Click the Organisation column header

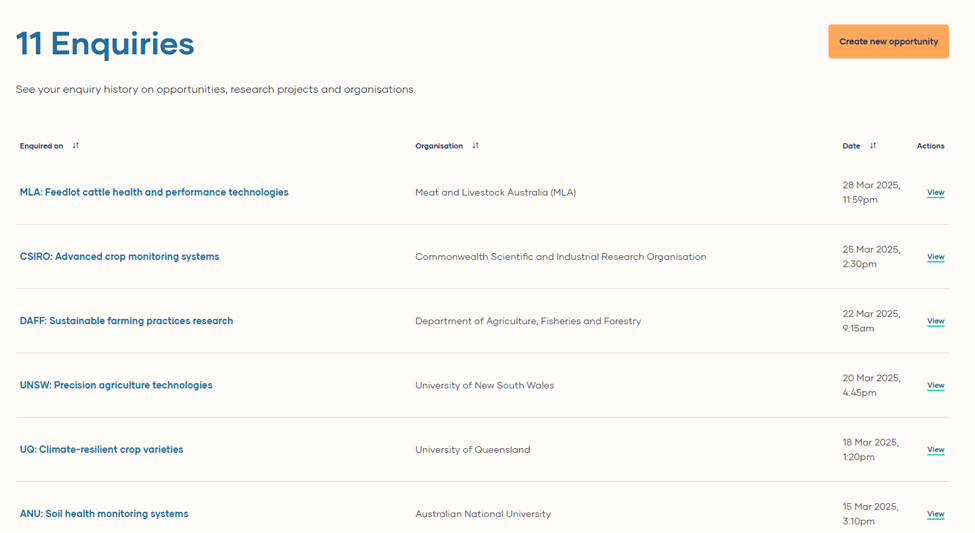439,146
